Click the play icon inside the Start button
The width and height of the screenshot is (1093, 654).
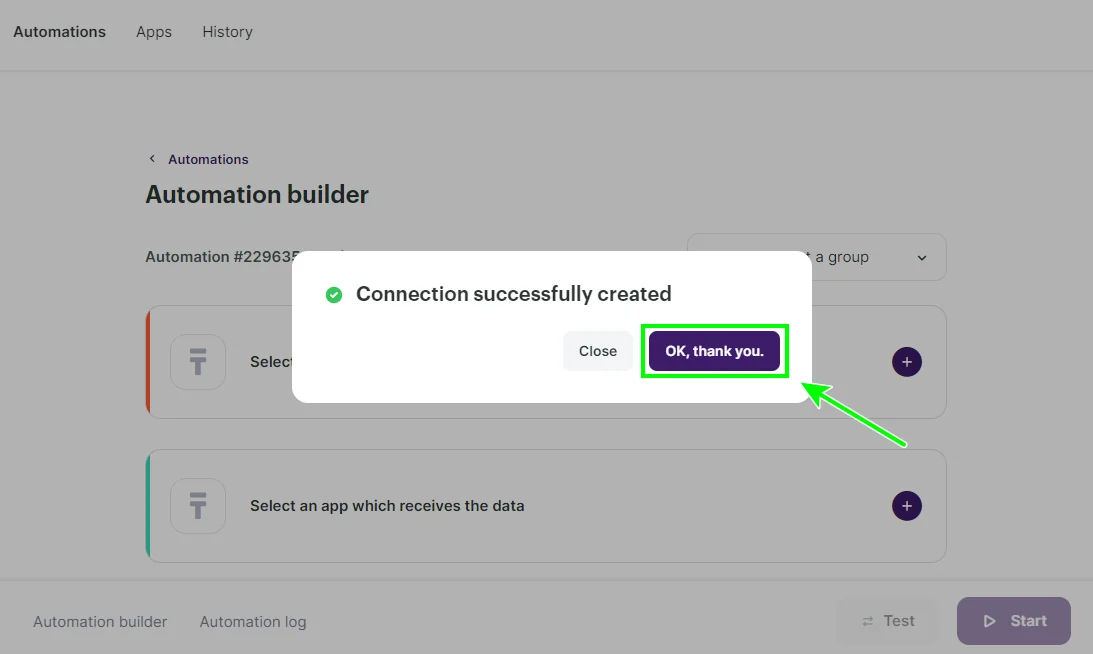coord(991,621)
